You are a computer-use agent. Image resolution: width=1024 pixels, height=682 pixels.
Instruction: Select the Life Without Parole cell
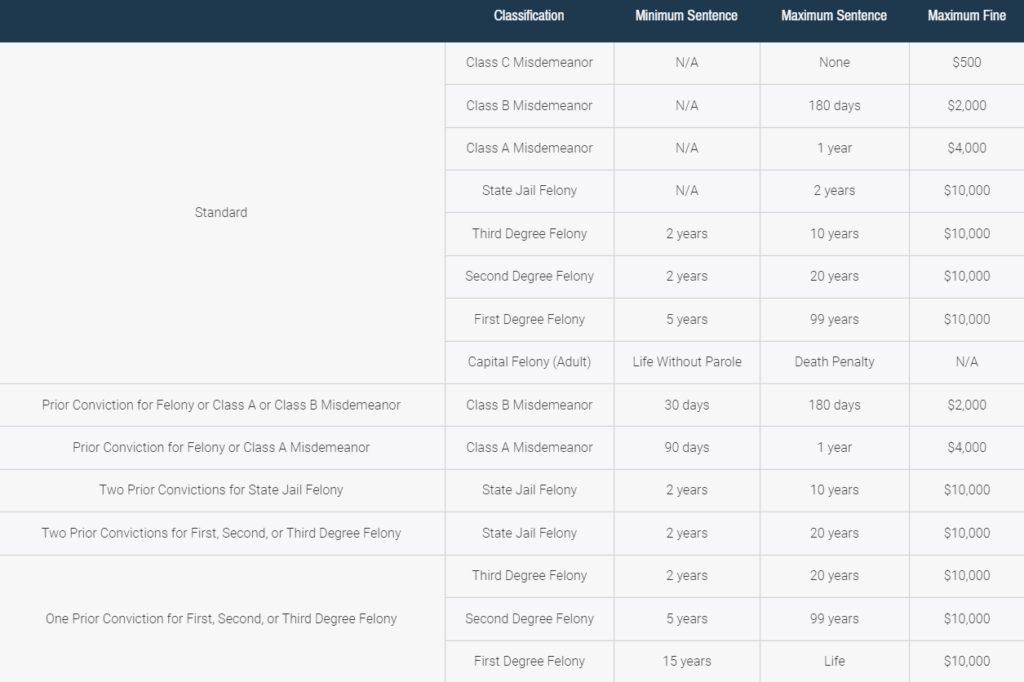point(686,362)
